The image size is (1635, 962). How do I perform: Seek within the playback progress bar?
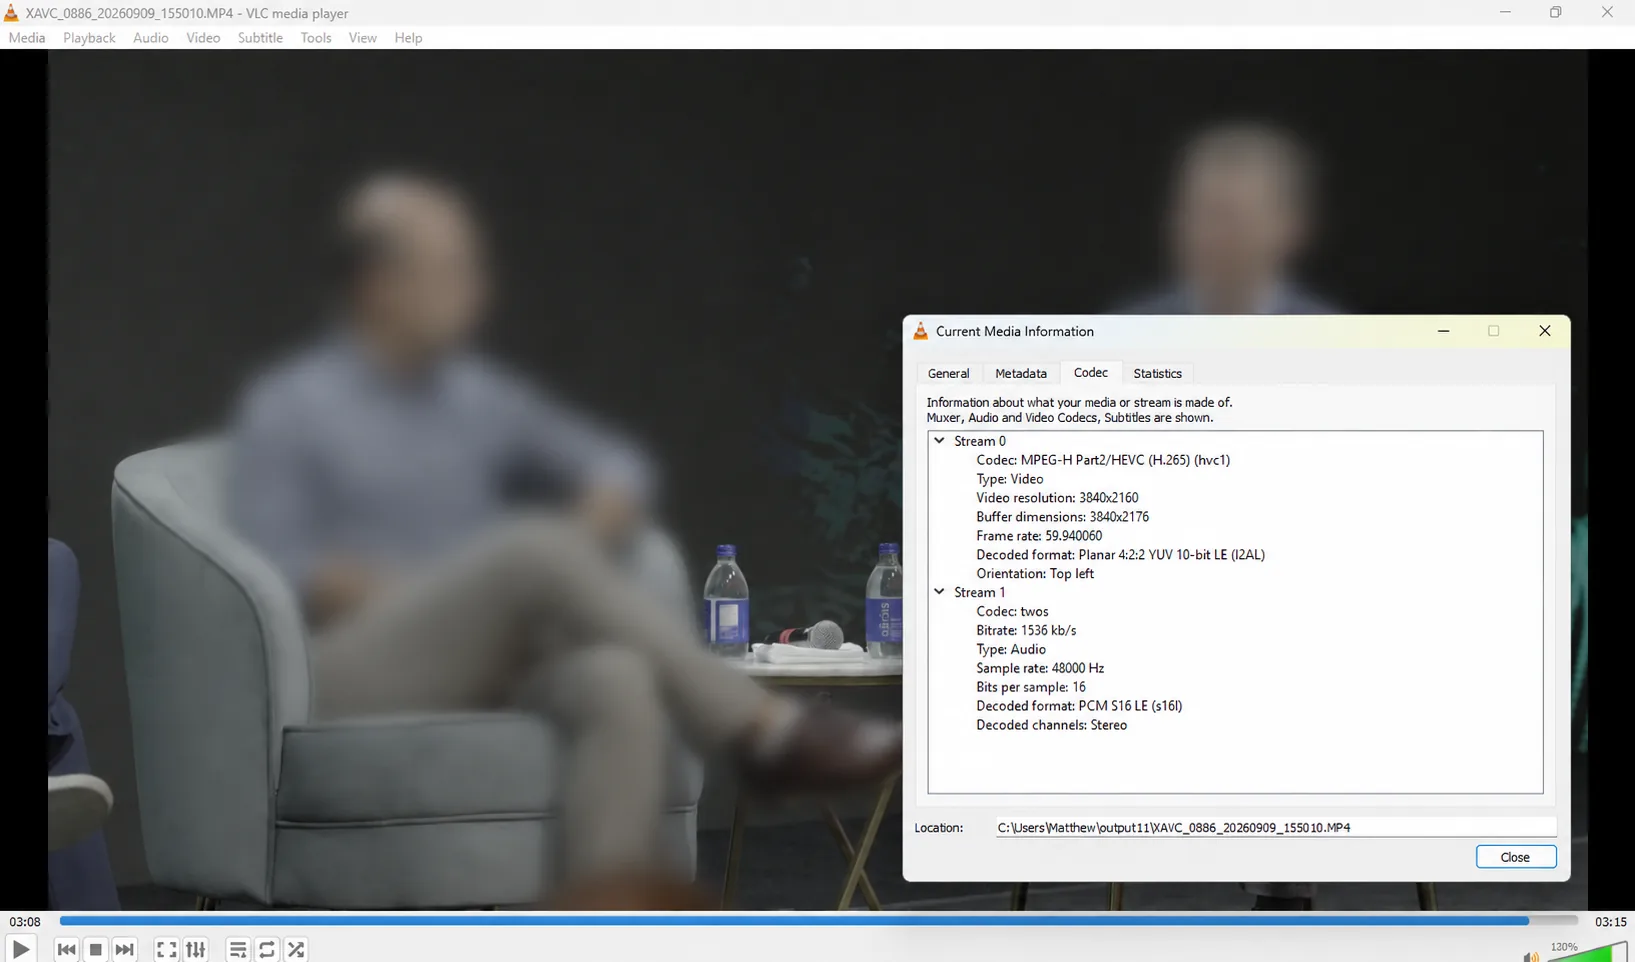click(818, 921)
